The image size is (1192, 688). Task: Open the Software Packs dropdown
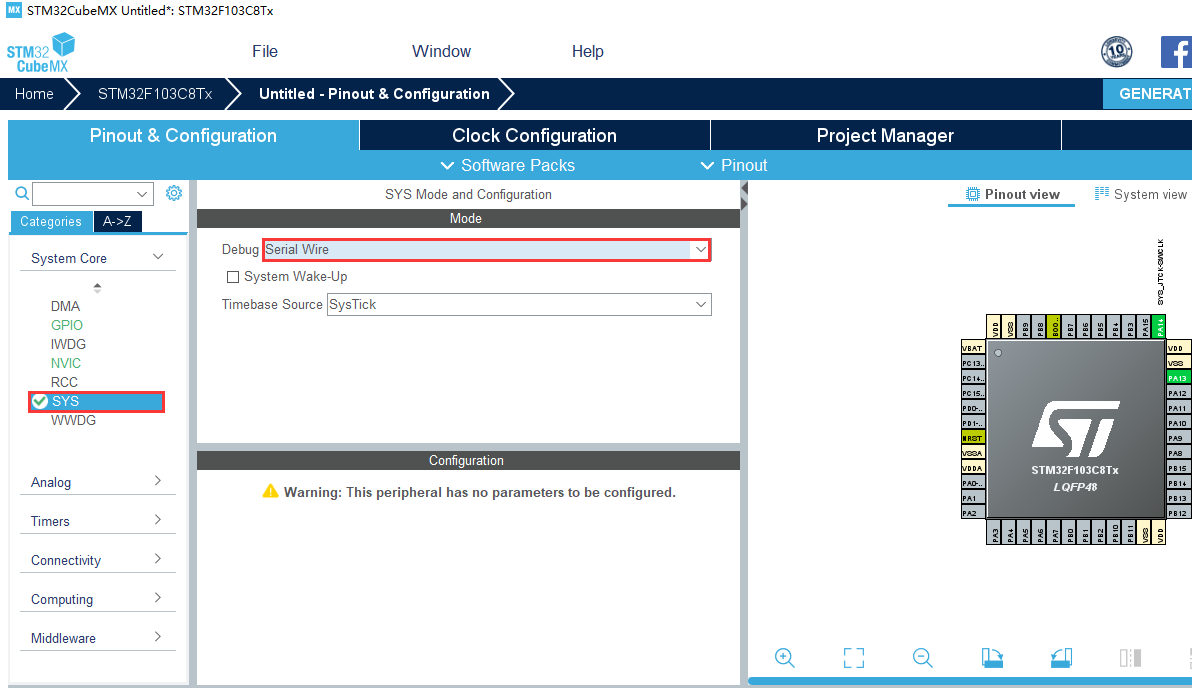coord(508,165)
